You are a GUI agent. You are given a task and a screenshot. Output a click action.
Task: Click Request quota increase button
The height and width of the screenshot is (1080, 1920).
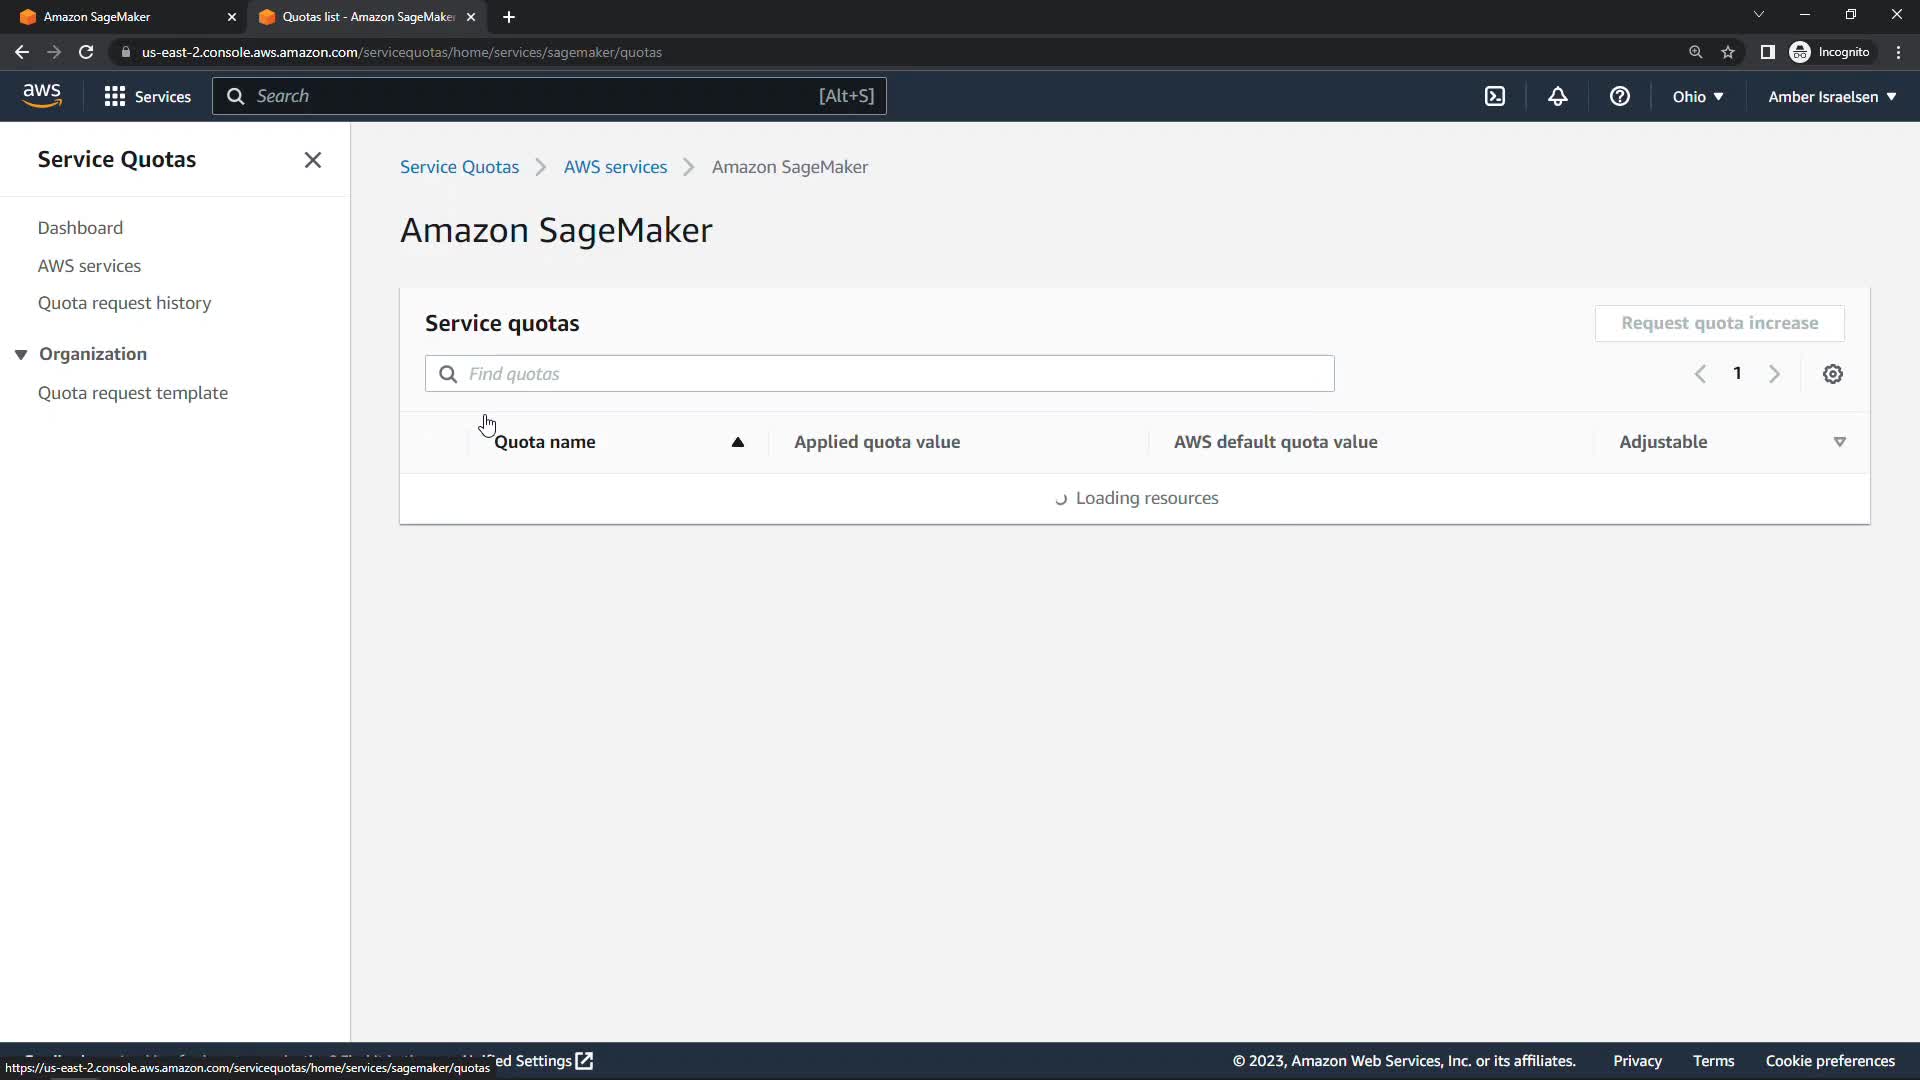click(1718, 323)
